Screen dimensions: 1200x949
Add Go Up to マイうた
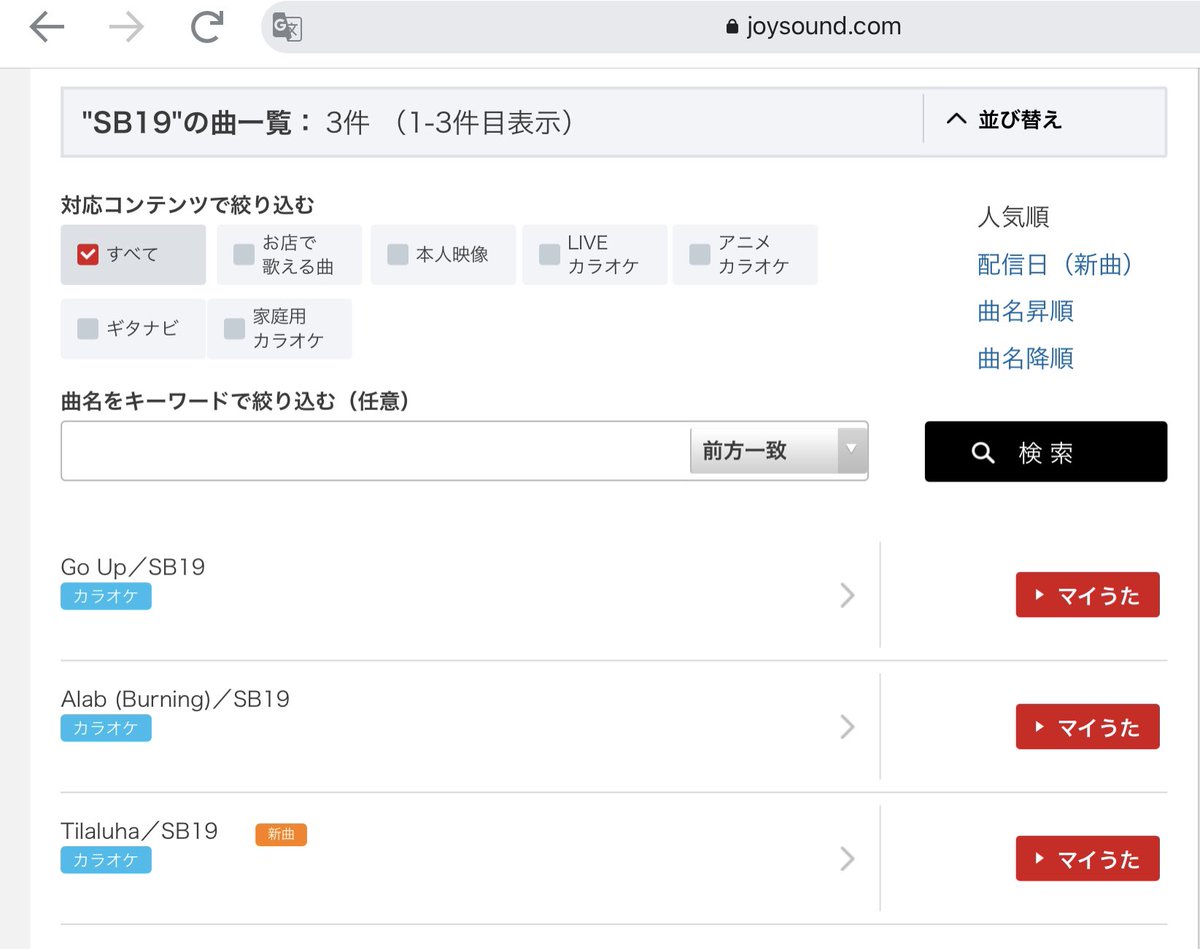[x=1088, y=595]
